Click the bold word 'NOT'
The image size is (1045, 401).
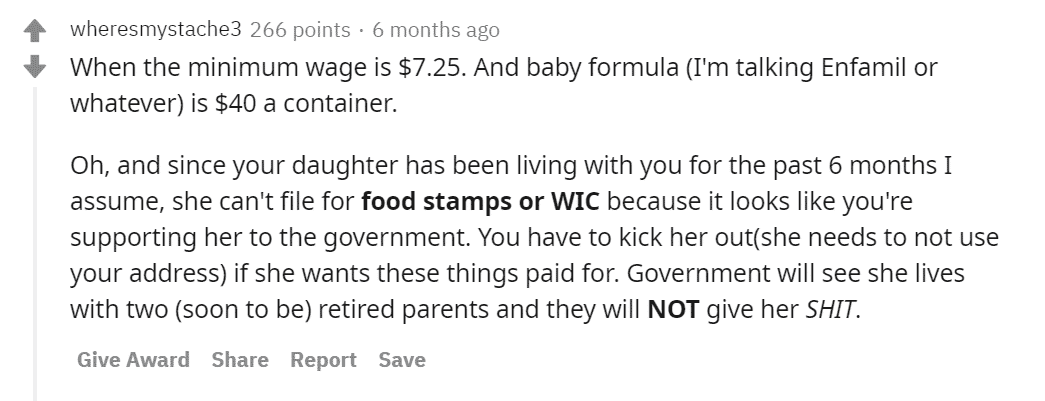pyautogui.click(x=673, y=310)
